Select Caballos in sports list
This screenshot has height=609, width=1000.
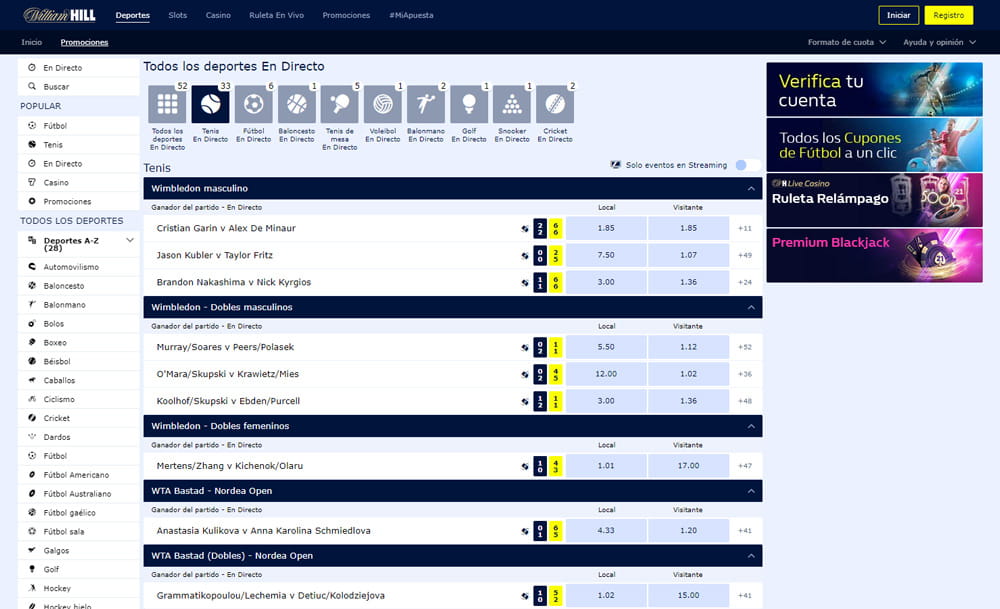59,380
